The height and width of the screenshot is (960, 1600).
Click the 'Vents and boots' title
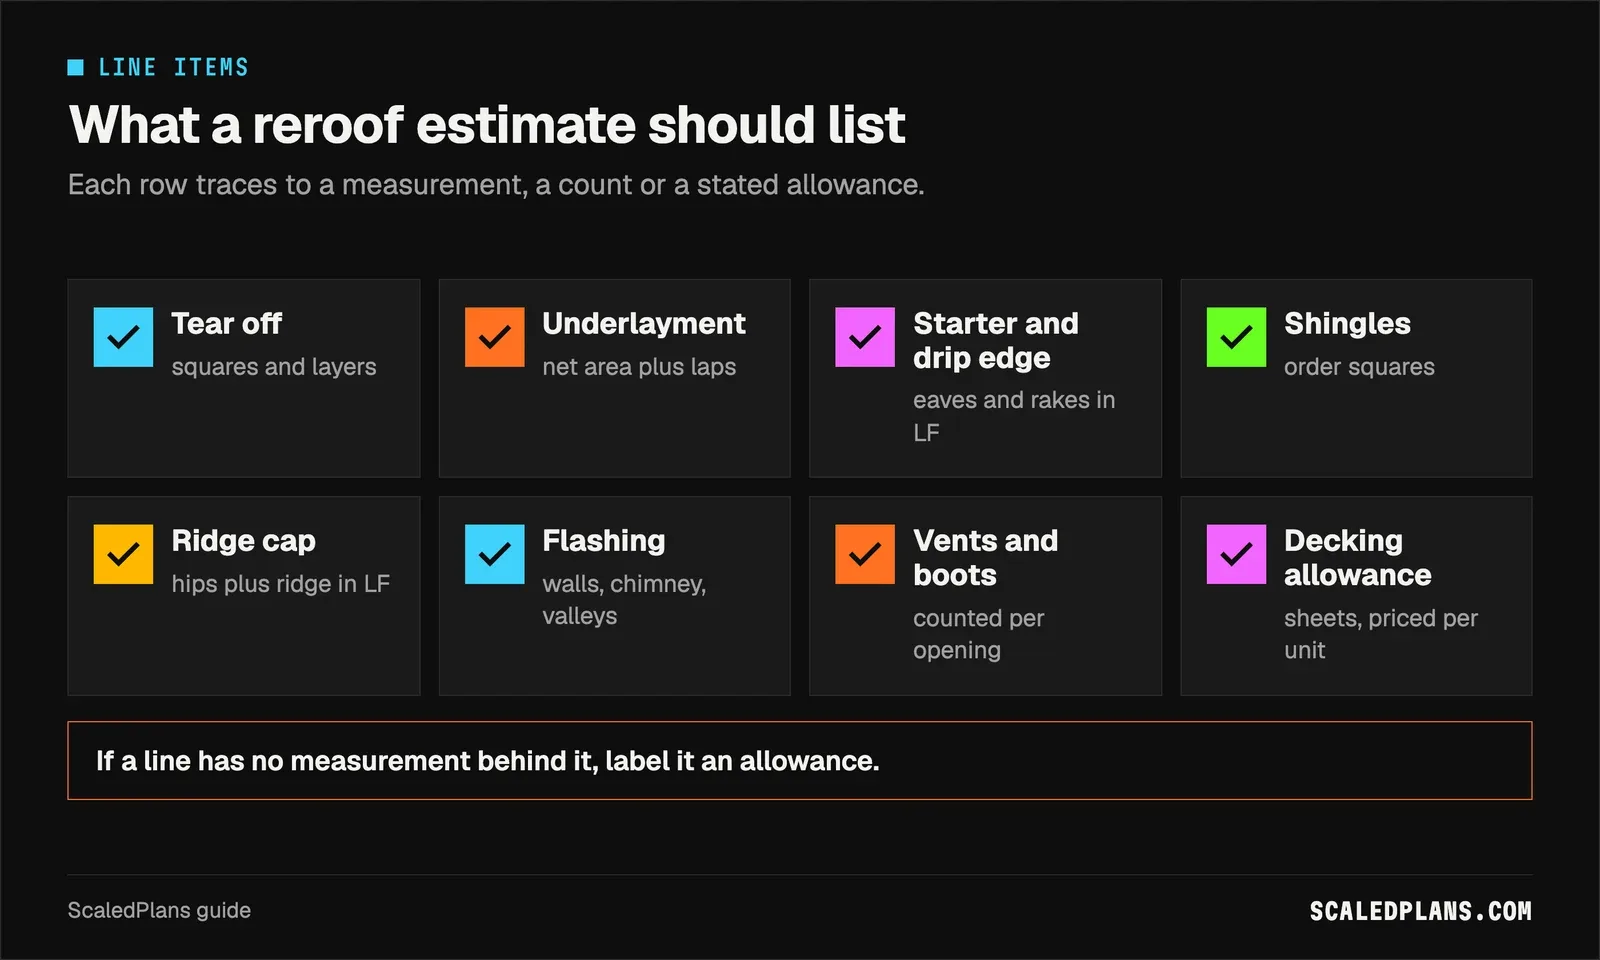point(986,558)
